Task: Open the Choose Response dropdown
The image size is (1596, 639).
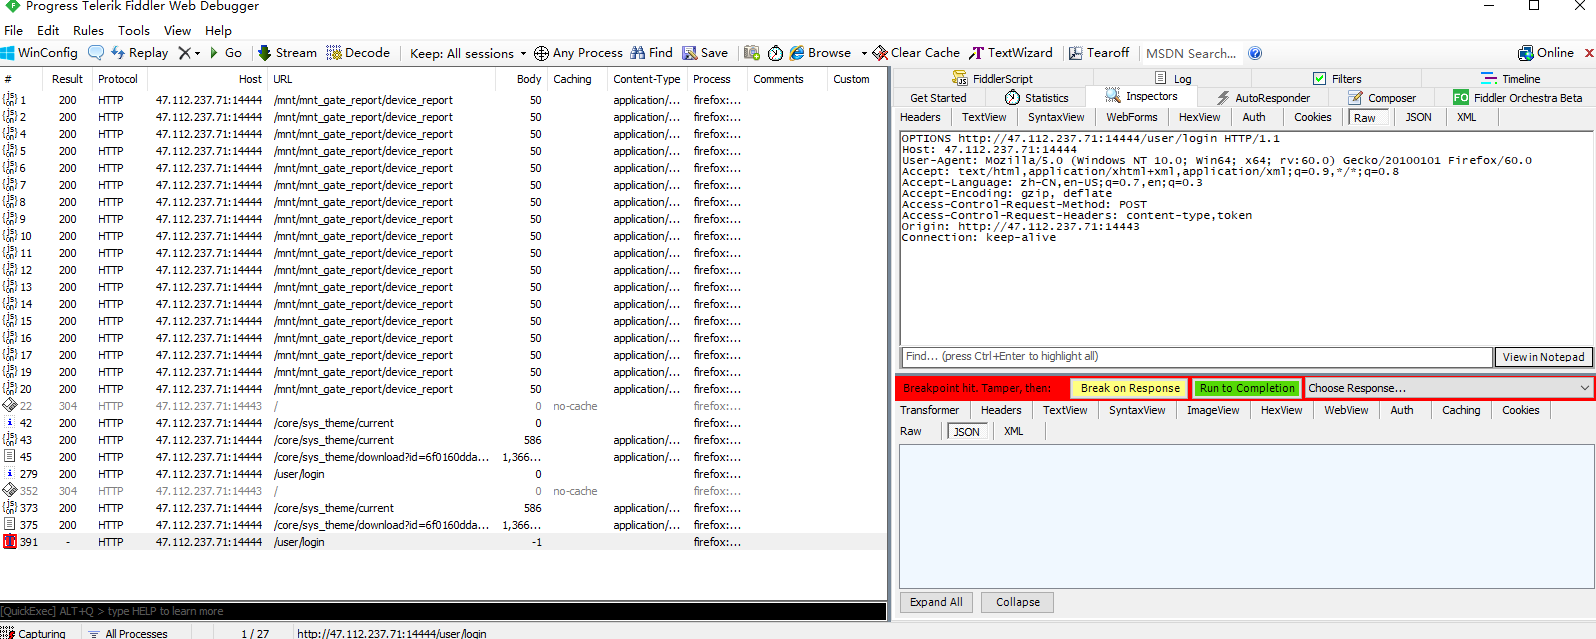Action: click(1448, 388)
